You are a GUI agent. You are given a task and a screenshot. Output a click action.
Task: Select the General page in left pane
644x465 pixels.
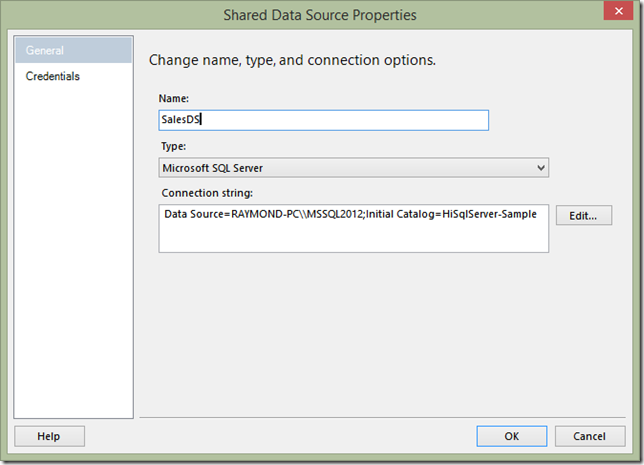[x=74, y=50]
